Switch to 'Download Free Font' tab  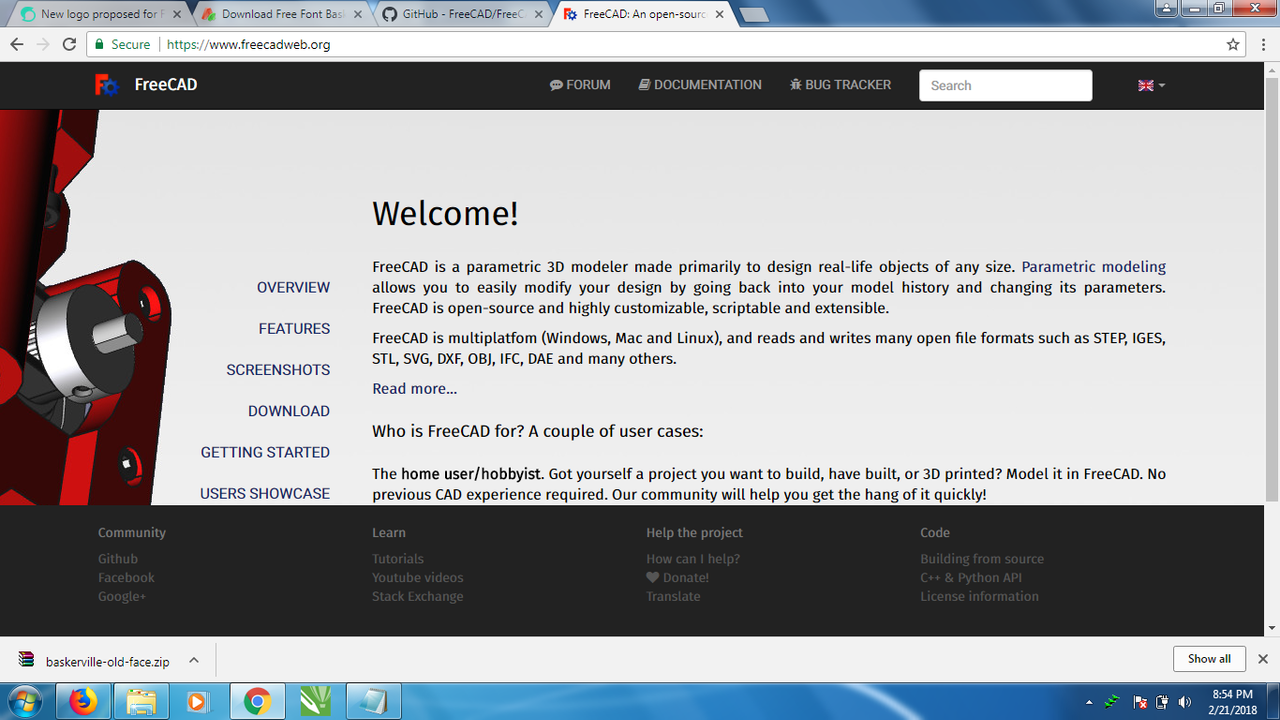click(278, 15)
